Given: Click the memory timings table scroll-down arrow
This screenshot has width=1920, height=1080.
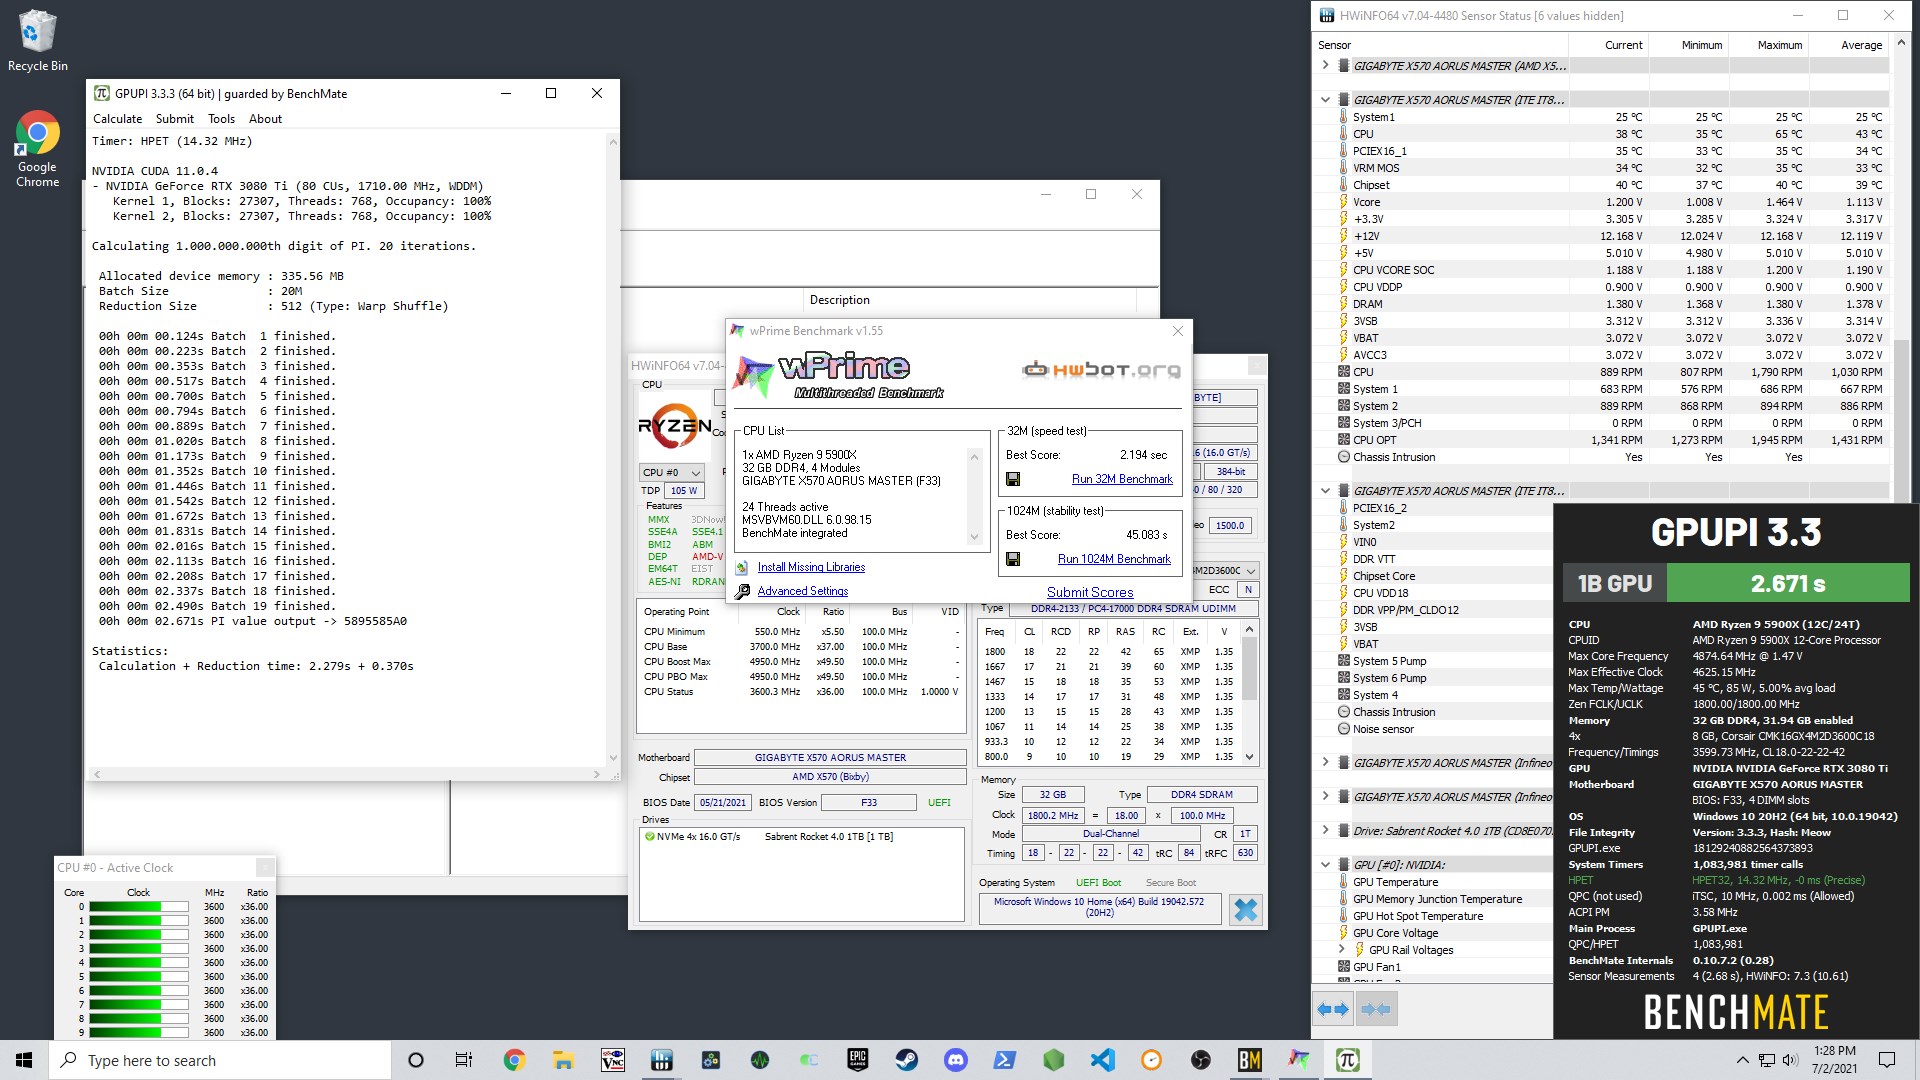Looking at the screenshot, I should click(1249, 757).
